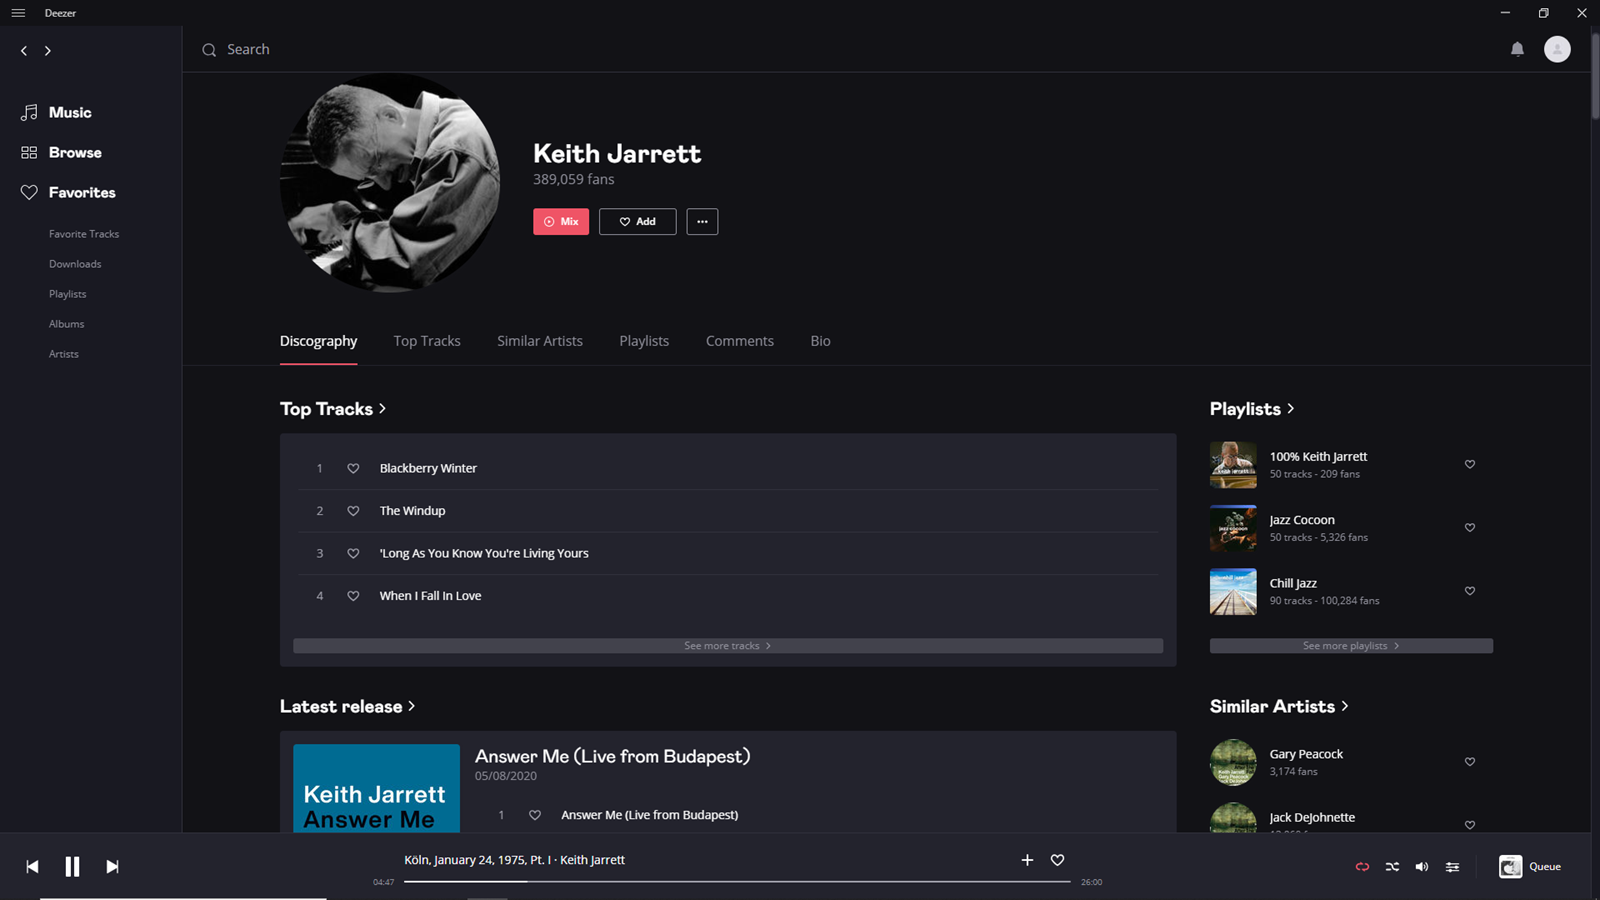The image size is (1600, 900).
Task: Expand the Similar Artists section heading
Action: (1279, 706)
